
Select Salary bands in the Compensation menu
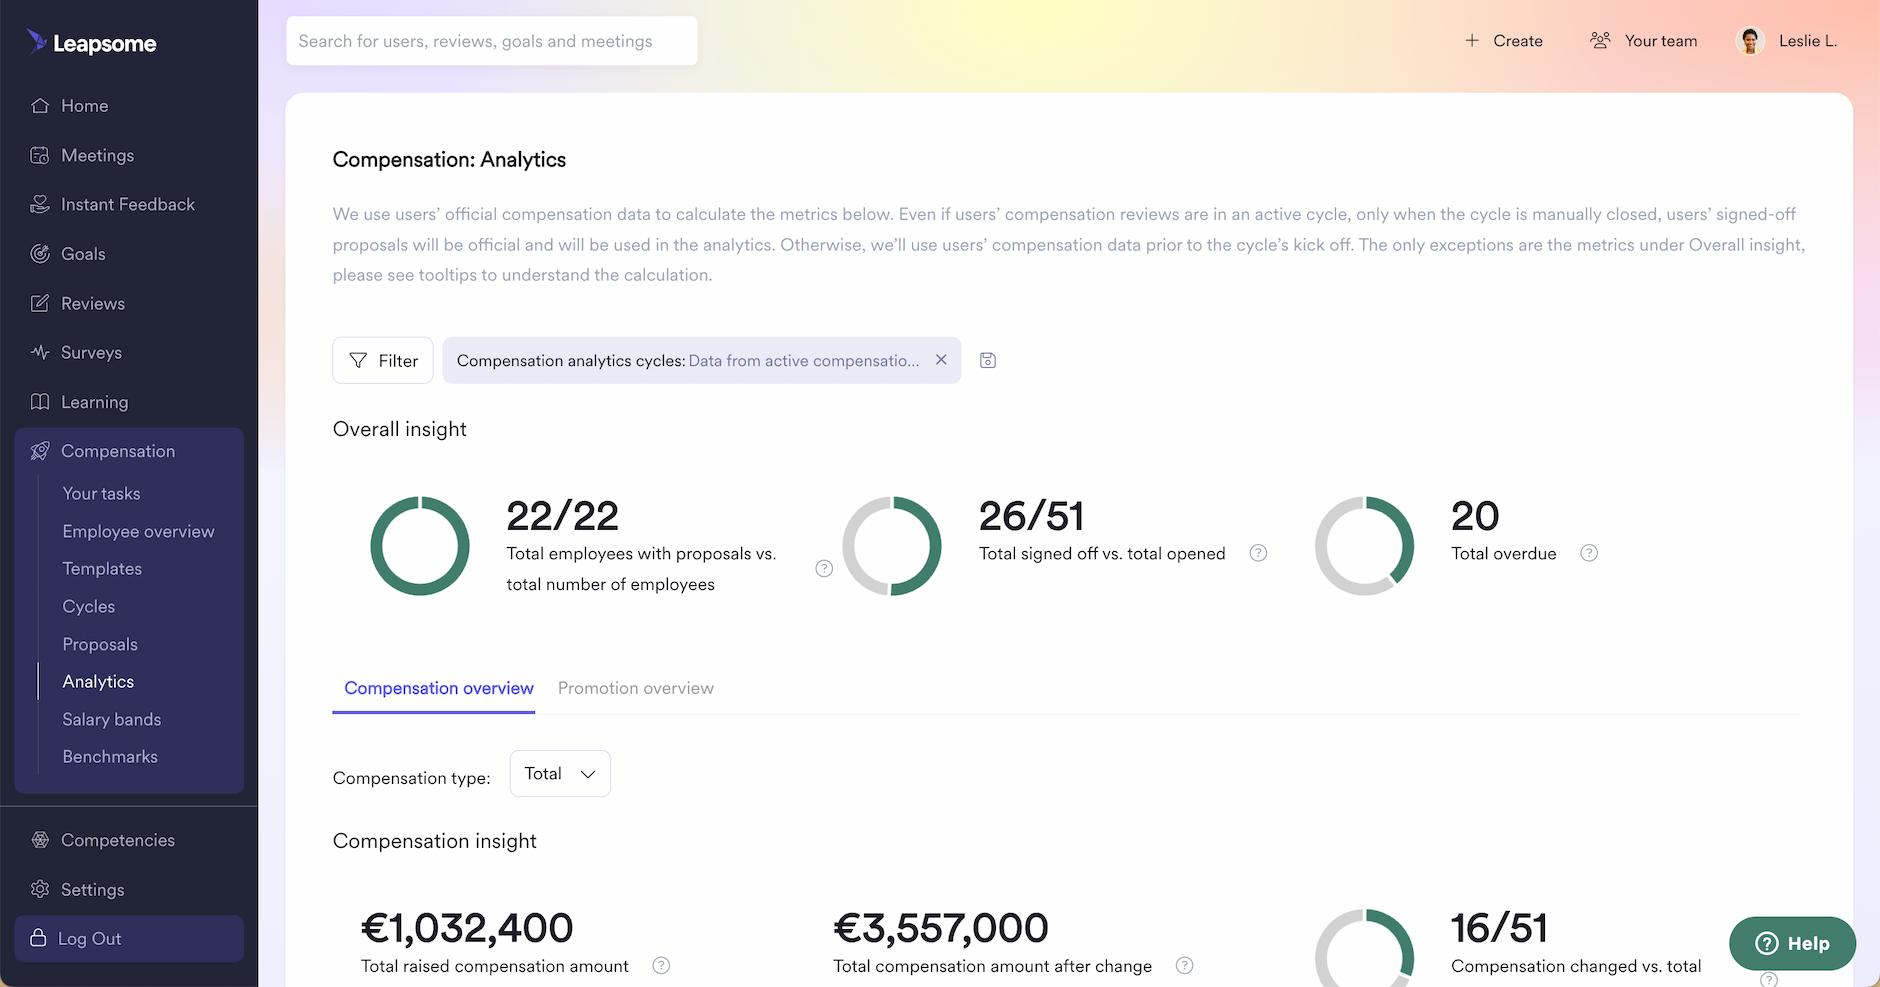pyautogui.click(x=111, y=719)
